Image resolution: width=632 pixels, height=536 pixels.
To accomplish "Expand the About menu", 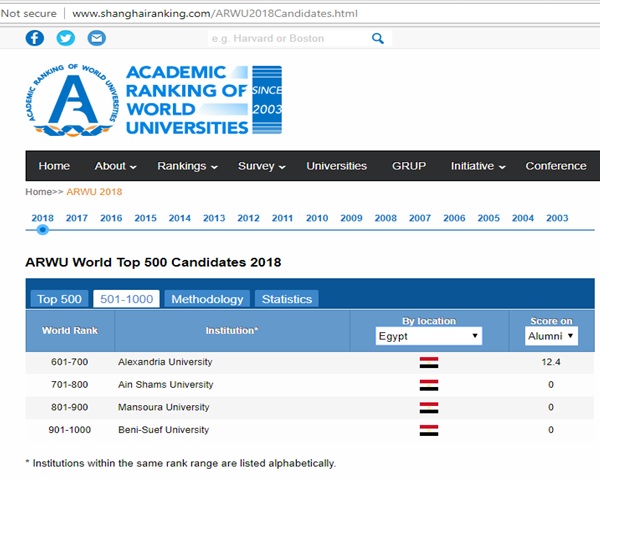I will pos(115,166).
